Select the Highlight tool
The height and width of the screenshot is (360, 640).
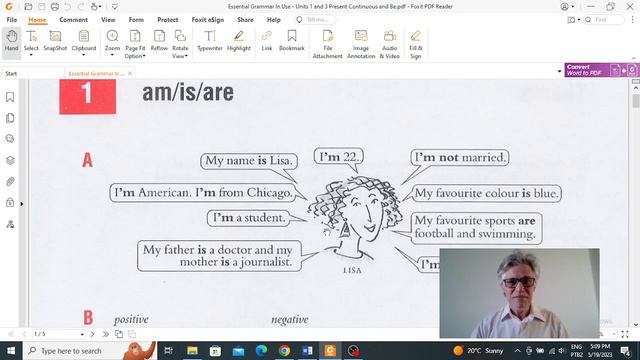[x=239, y=41]
